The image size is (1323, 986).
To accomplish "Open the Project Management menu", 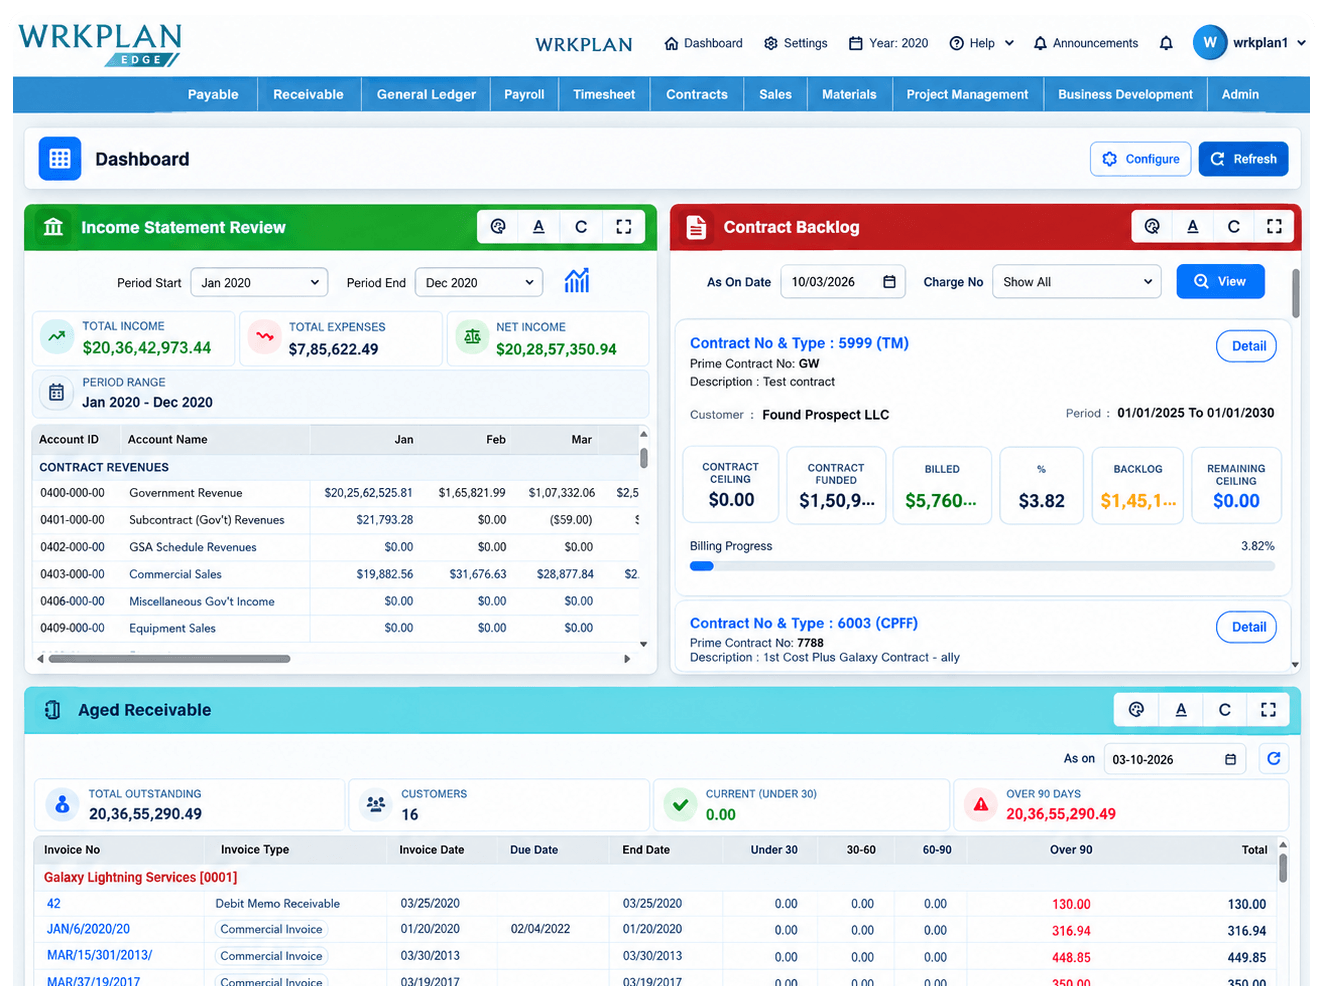I will click(967, 95).
